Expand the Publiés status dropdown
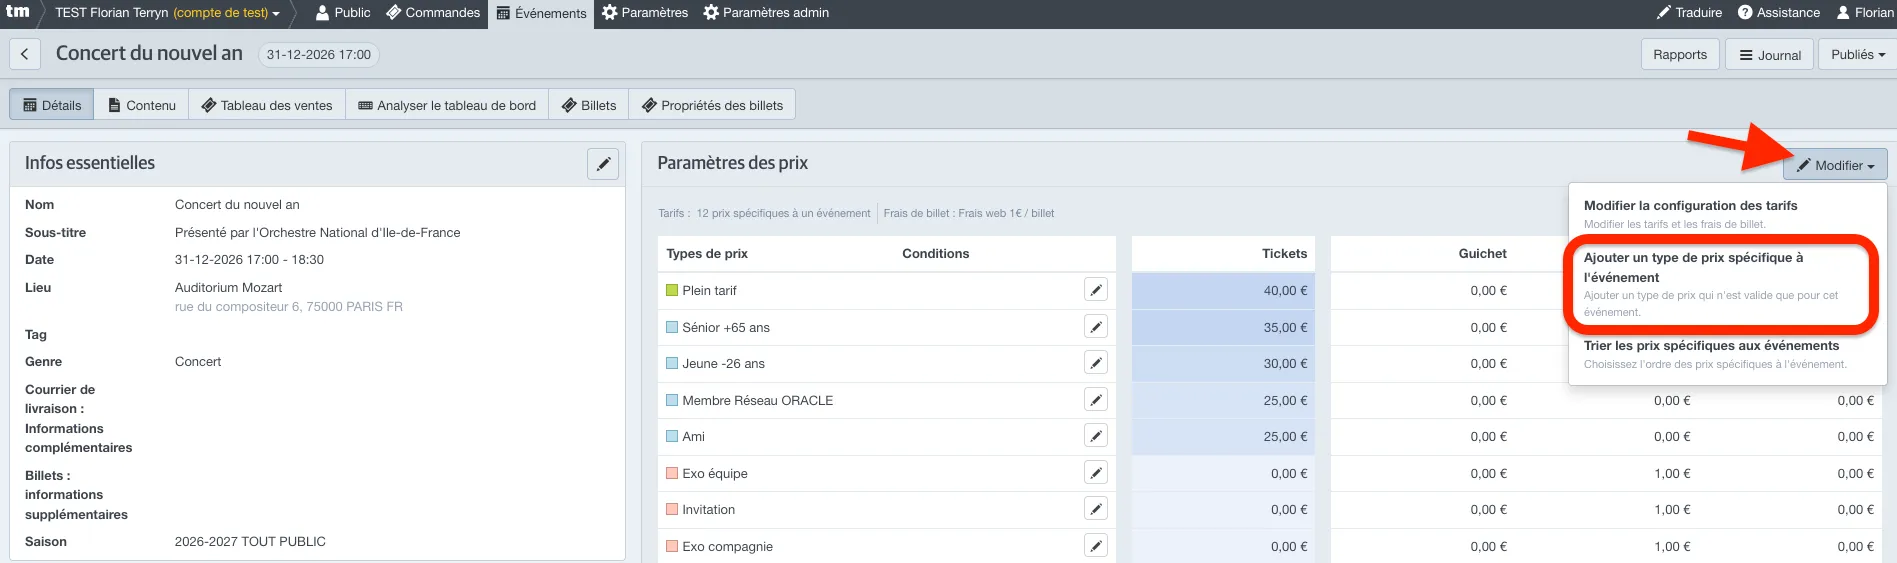This screenshot has width=1897, height=563. click(x=1857, y=55)
